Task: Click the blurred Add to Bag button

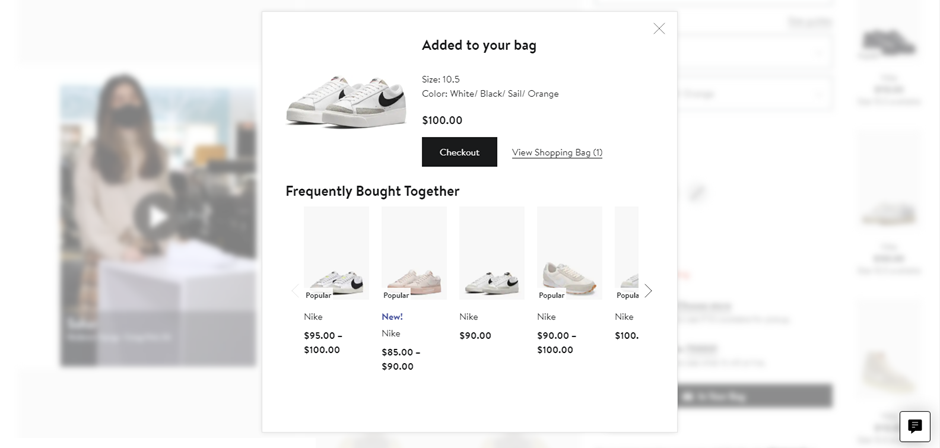Action: coord(754,396)
